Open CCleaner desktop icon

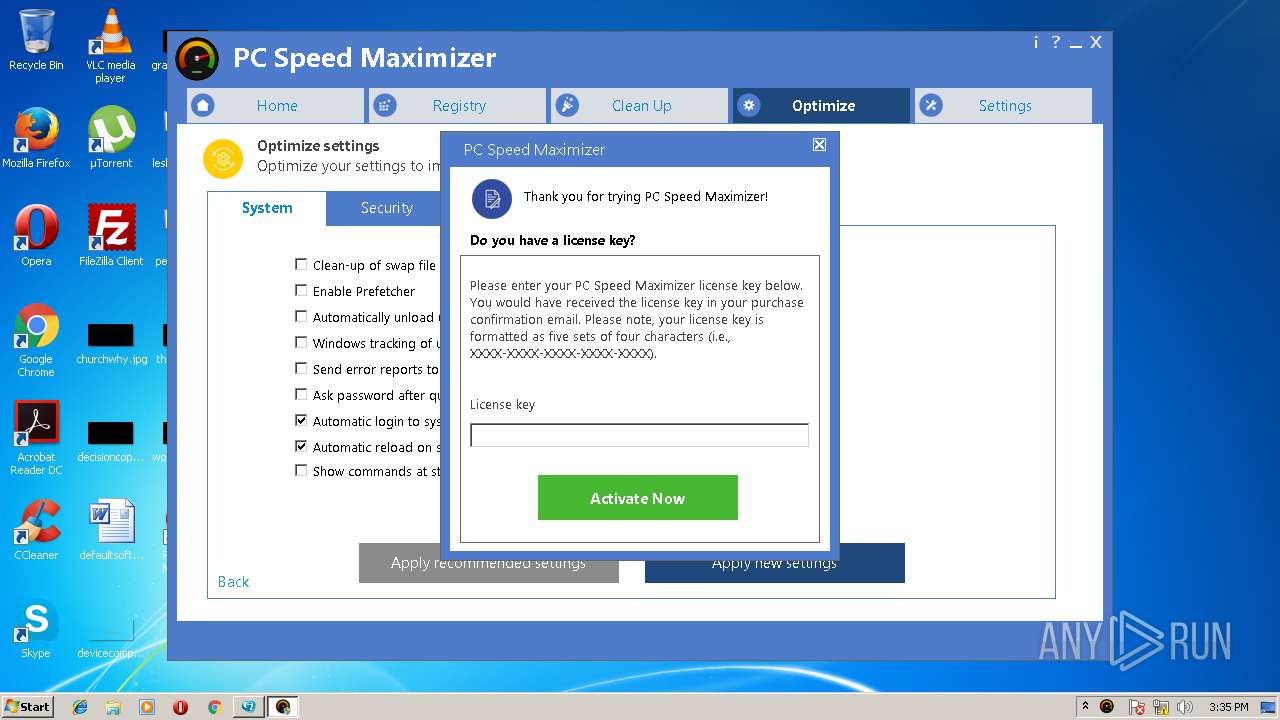click(x=36, y=530)
